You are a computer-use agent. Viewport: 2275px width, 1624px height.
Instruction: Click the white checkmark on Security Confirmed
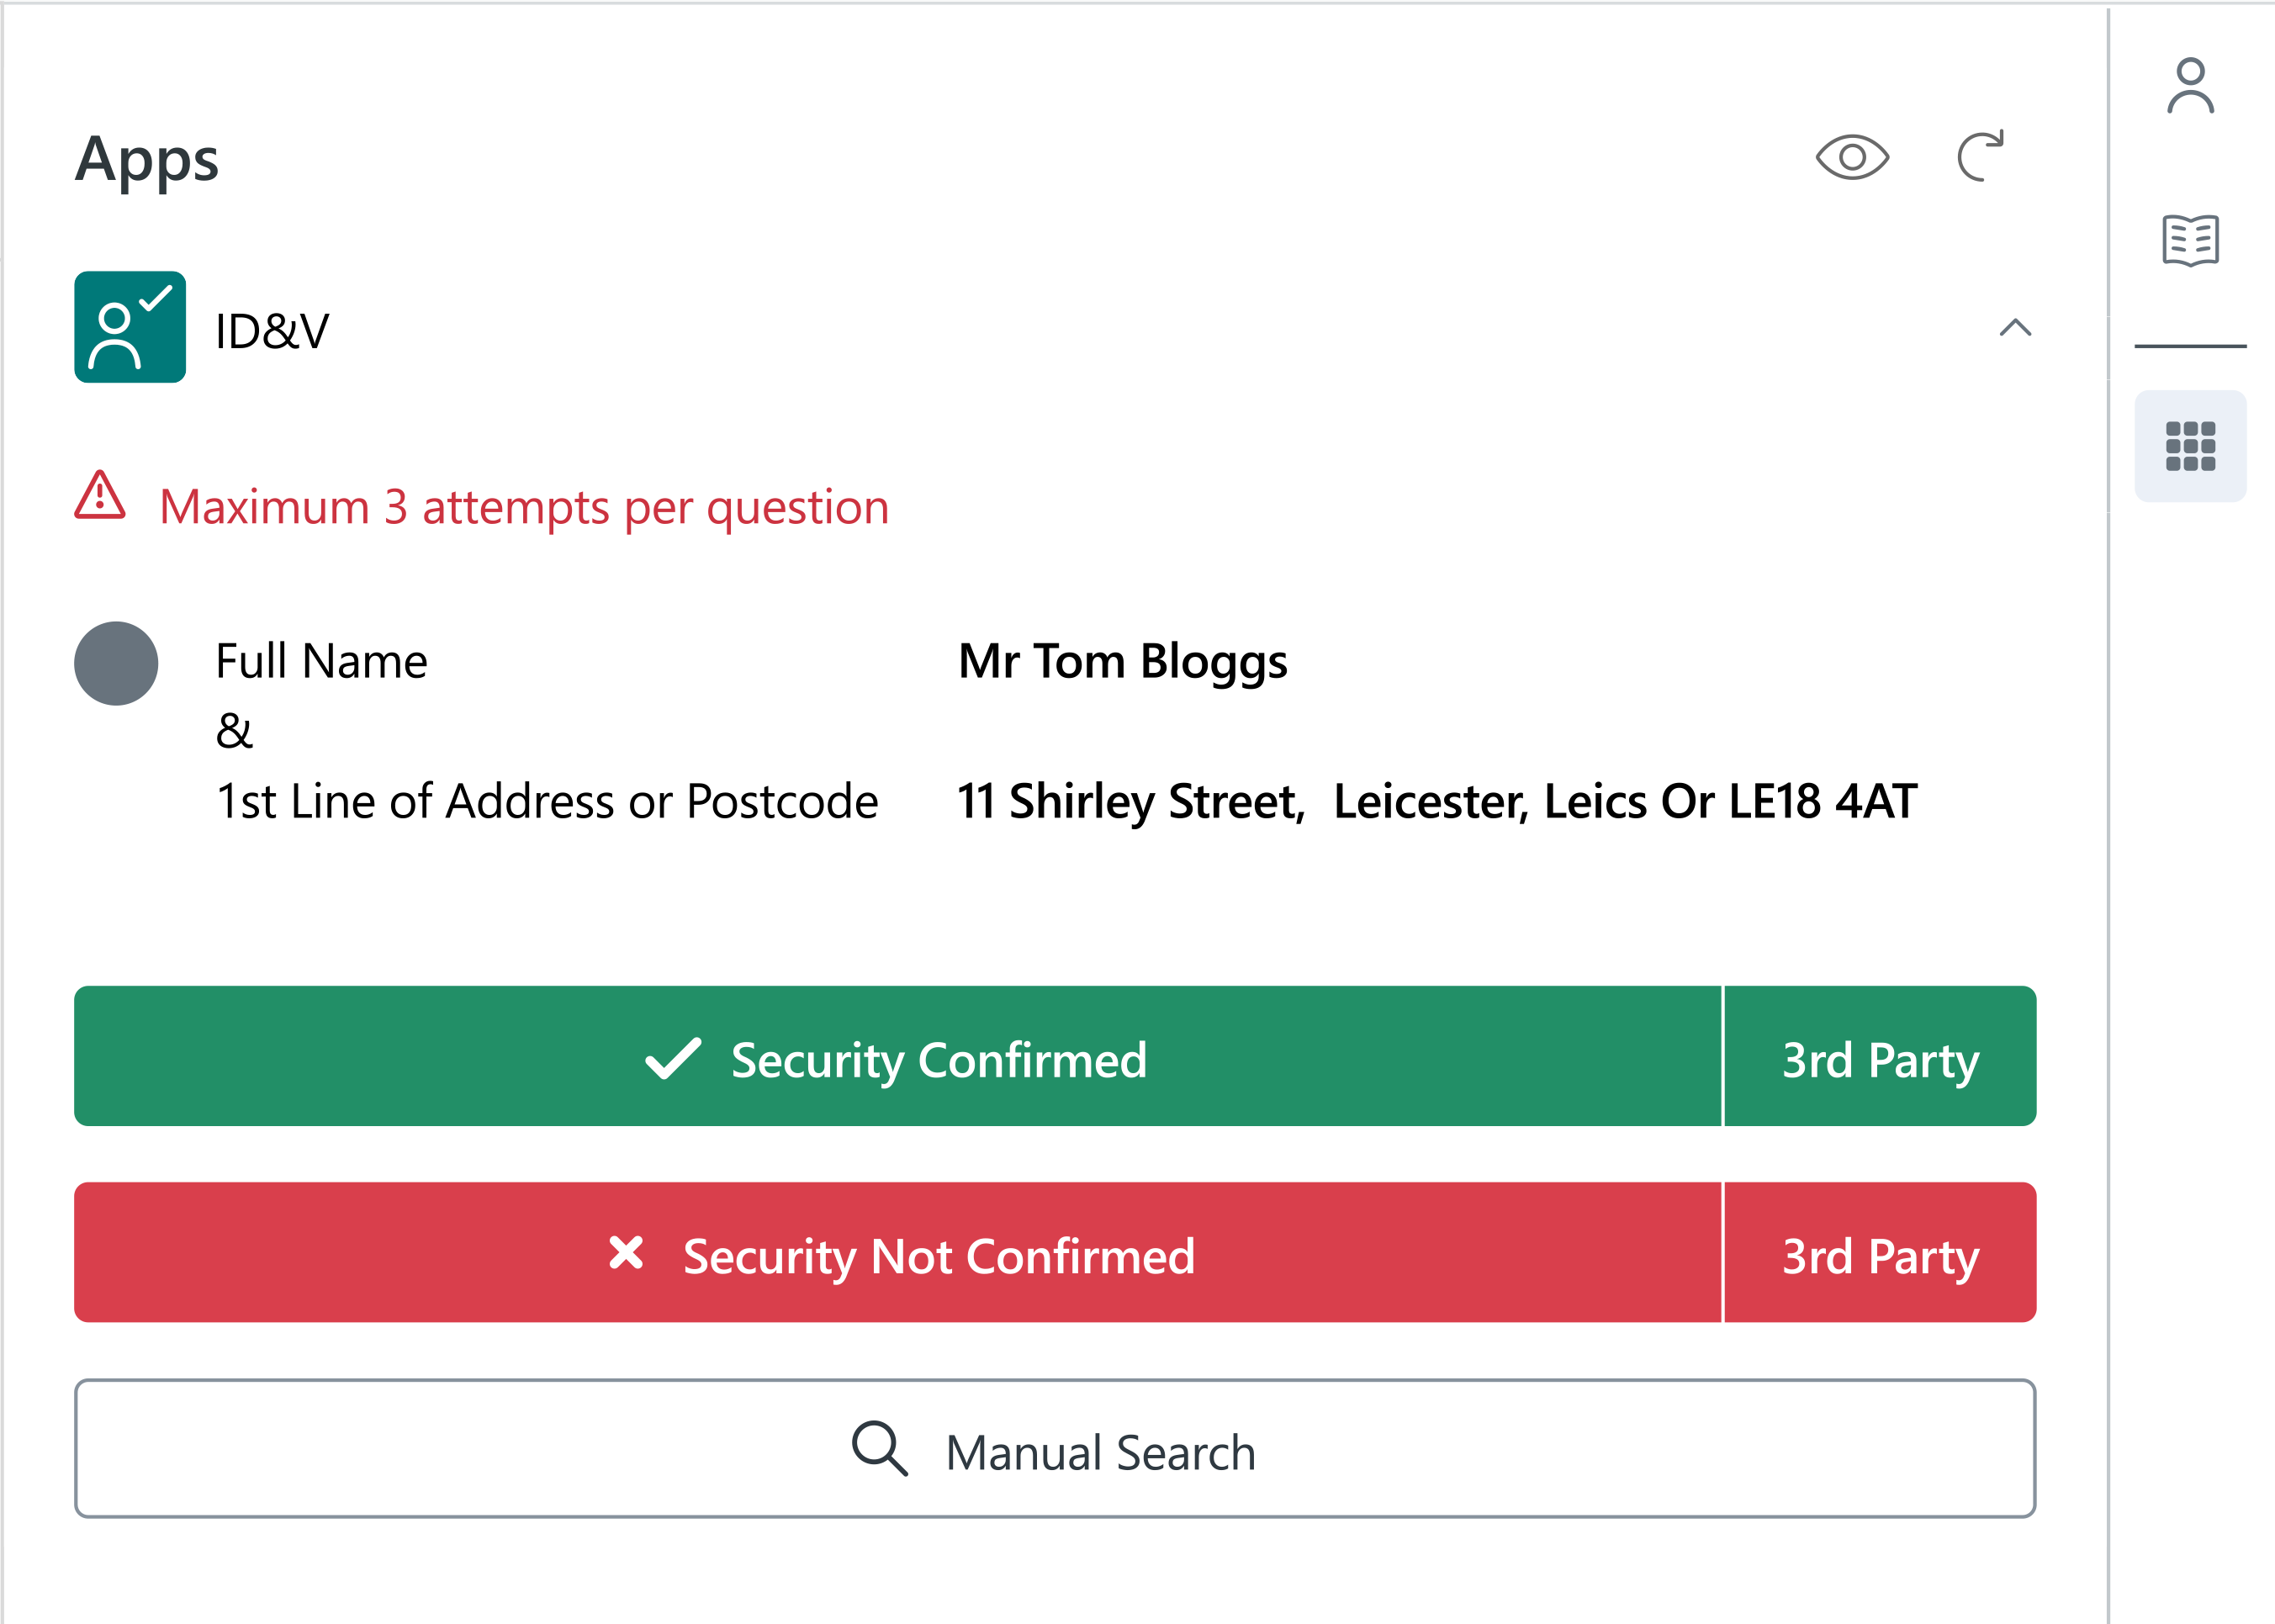(x=673, y=1058)
